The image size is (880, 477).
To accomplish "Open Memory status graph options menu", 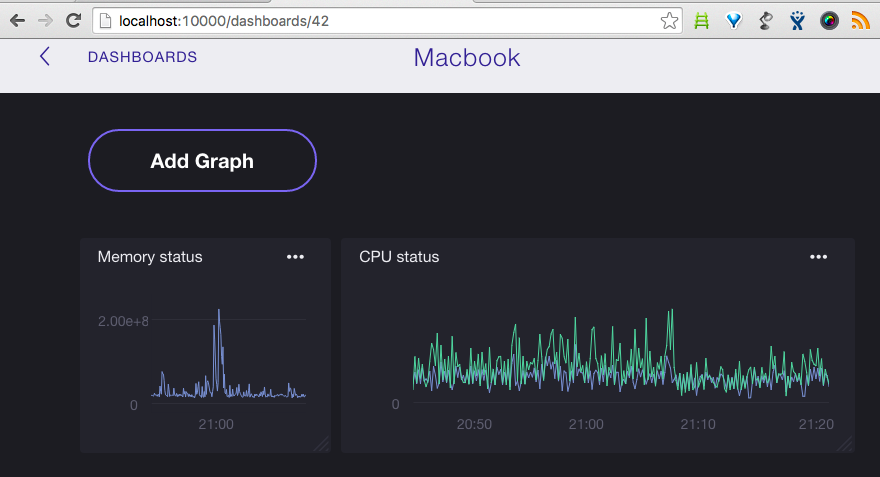I will (x=295, y=256).
